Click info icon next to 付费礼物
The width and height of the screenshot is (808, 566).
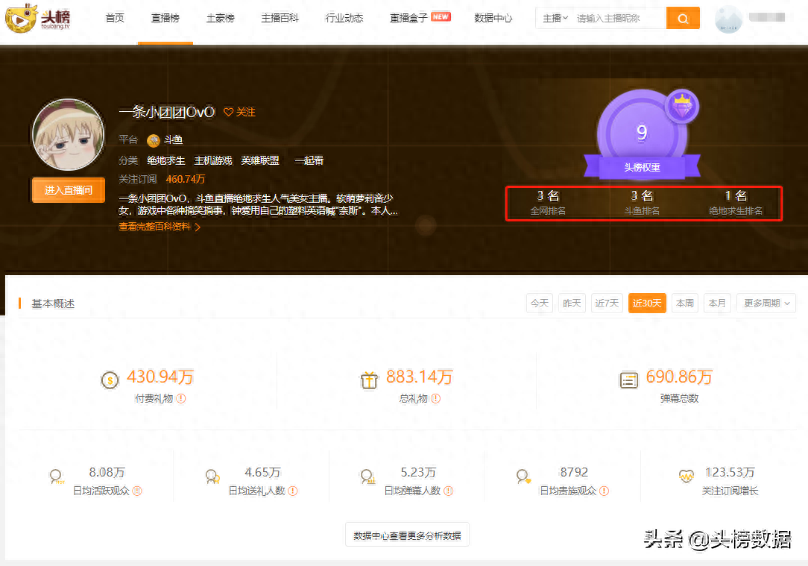click(182, 399)
